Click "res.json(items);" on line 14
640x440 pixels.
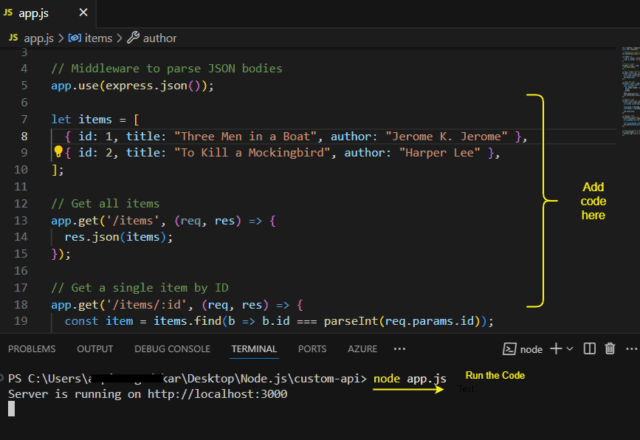[119, 237]
